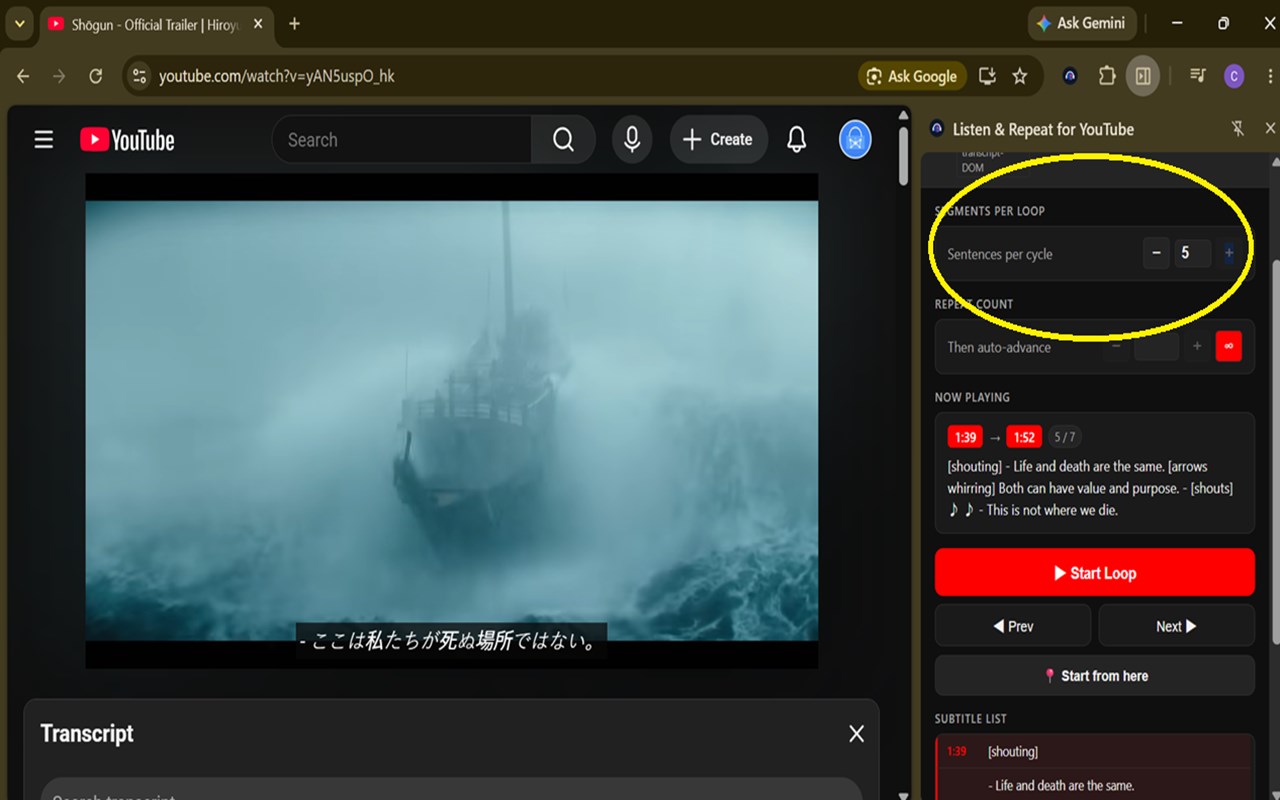Click the 'Sentences per cycle' label
1280x800 pixels.
(x=1000, y=254)
